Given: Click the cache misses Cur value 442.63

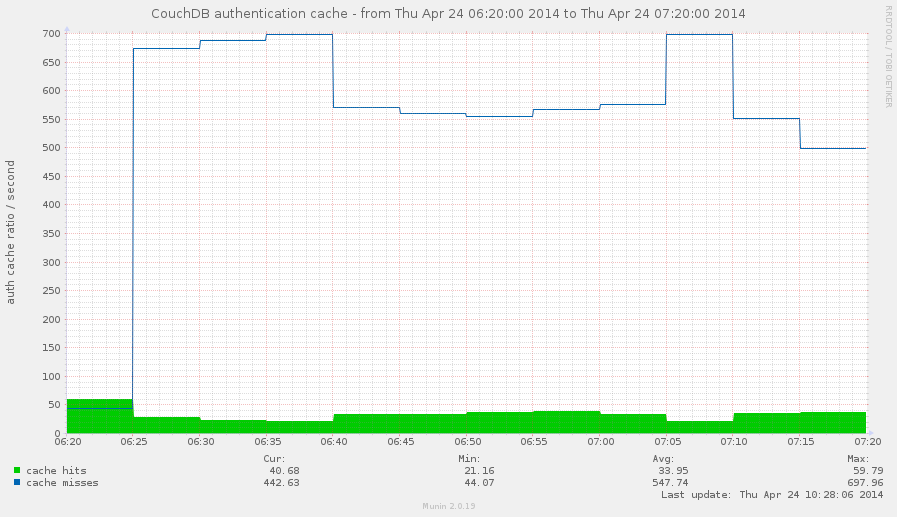Looking at the screenshot, I should tap(281, 483).
